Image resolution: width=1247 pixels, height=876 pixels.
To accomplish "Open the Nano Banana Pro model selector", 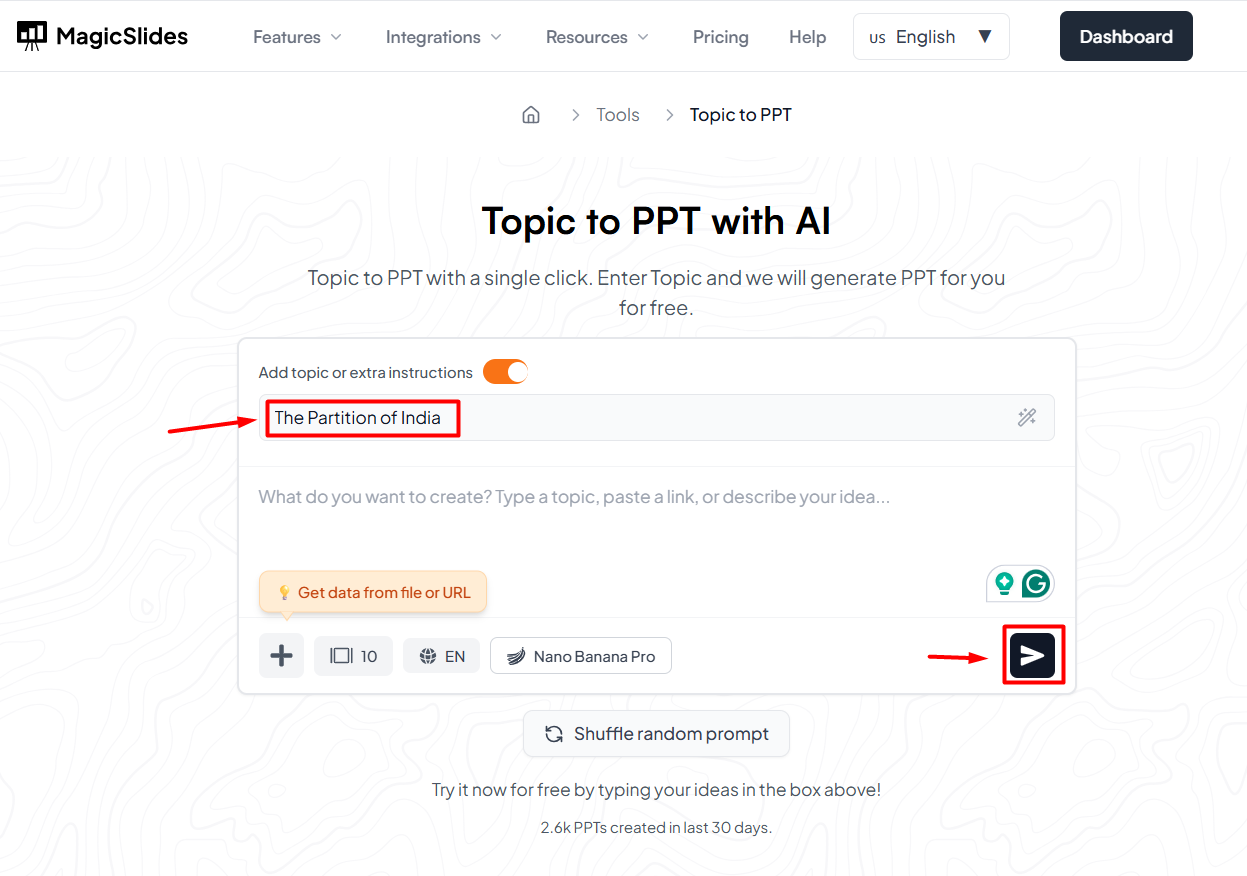I will pyautogui.click(x=580, y=656).
